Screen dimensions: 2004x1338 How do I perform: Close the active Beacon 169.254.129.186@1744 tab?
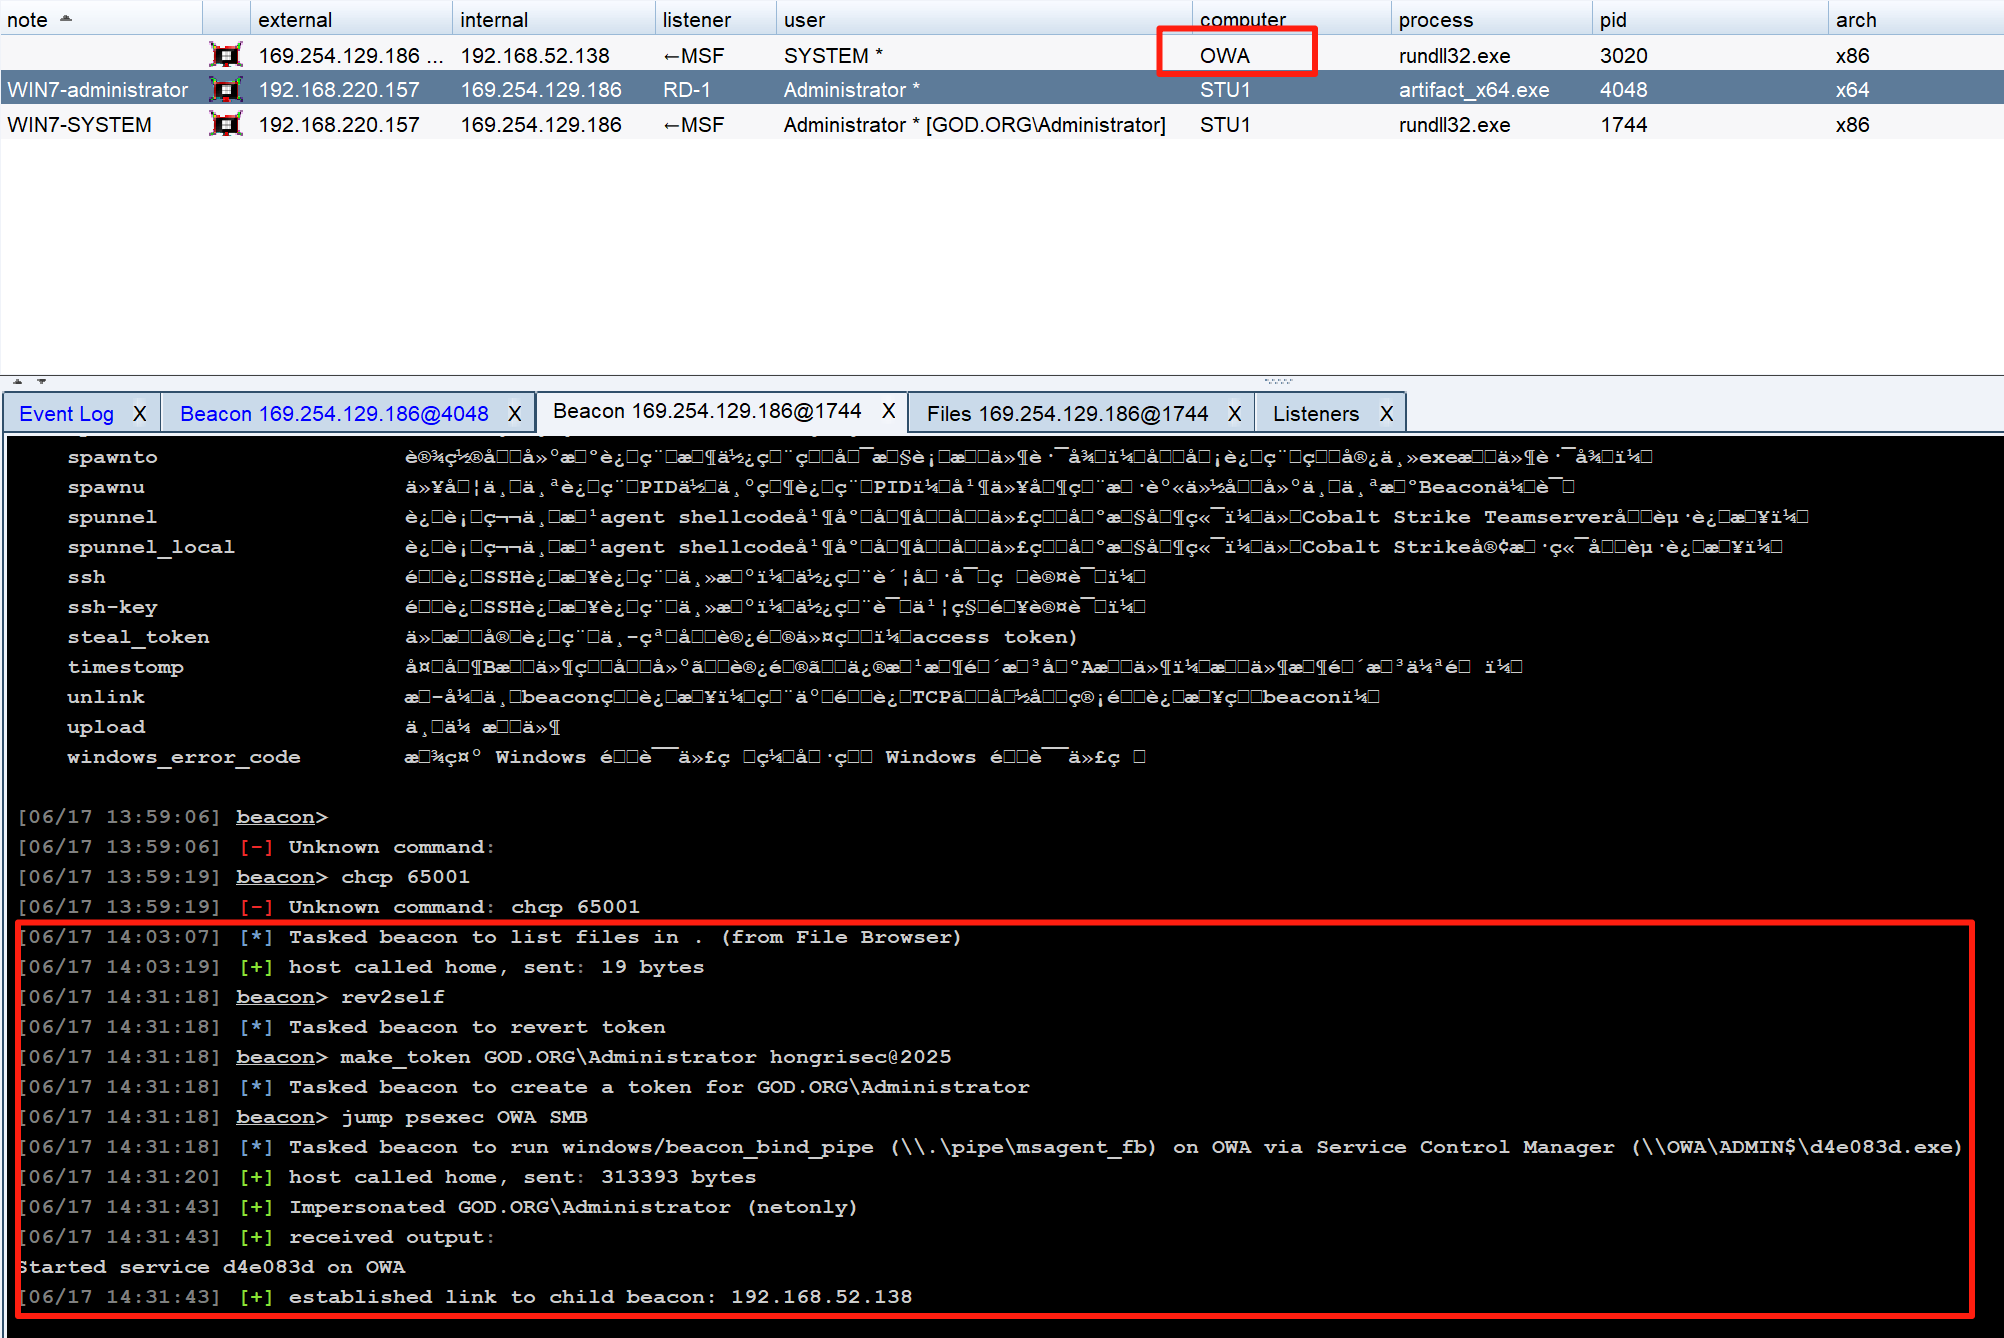pos(888,411)
